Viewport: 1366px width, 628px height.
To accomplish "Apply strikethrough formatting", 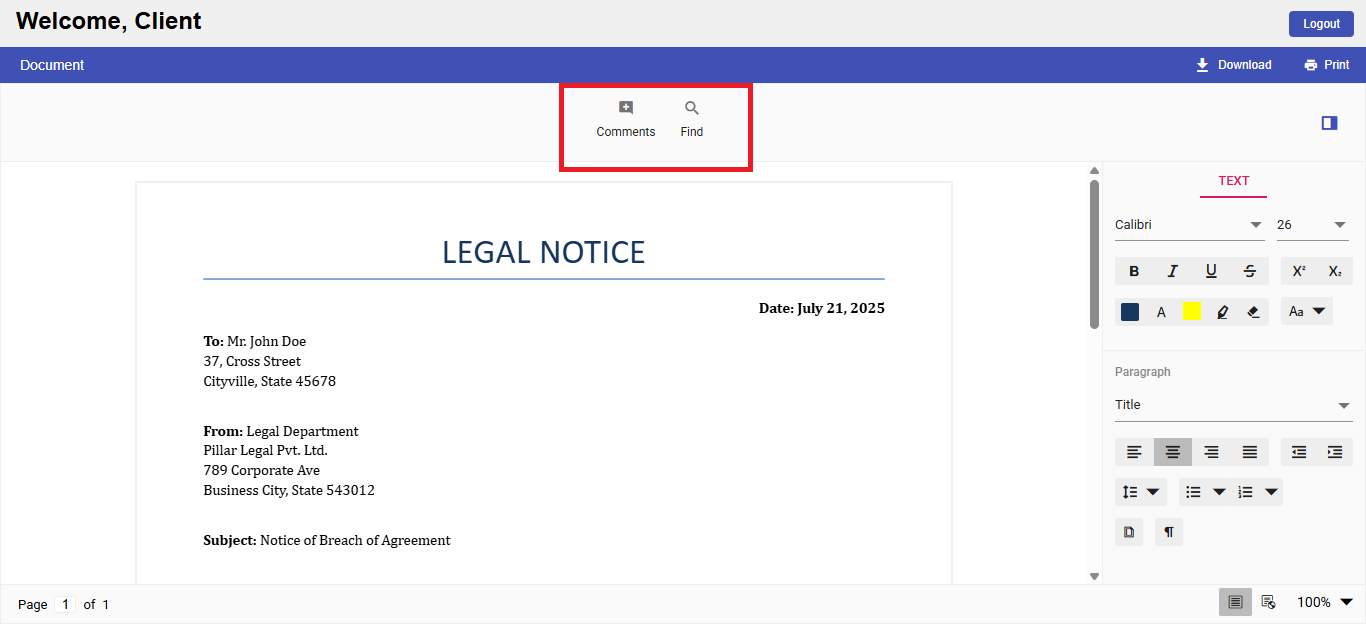I will (1250, 270).
